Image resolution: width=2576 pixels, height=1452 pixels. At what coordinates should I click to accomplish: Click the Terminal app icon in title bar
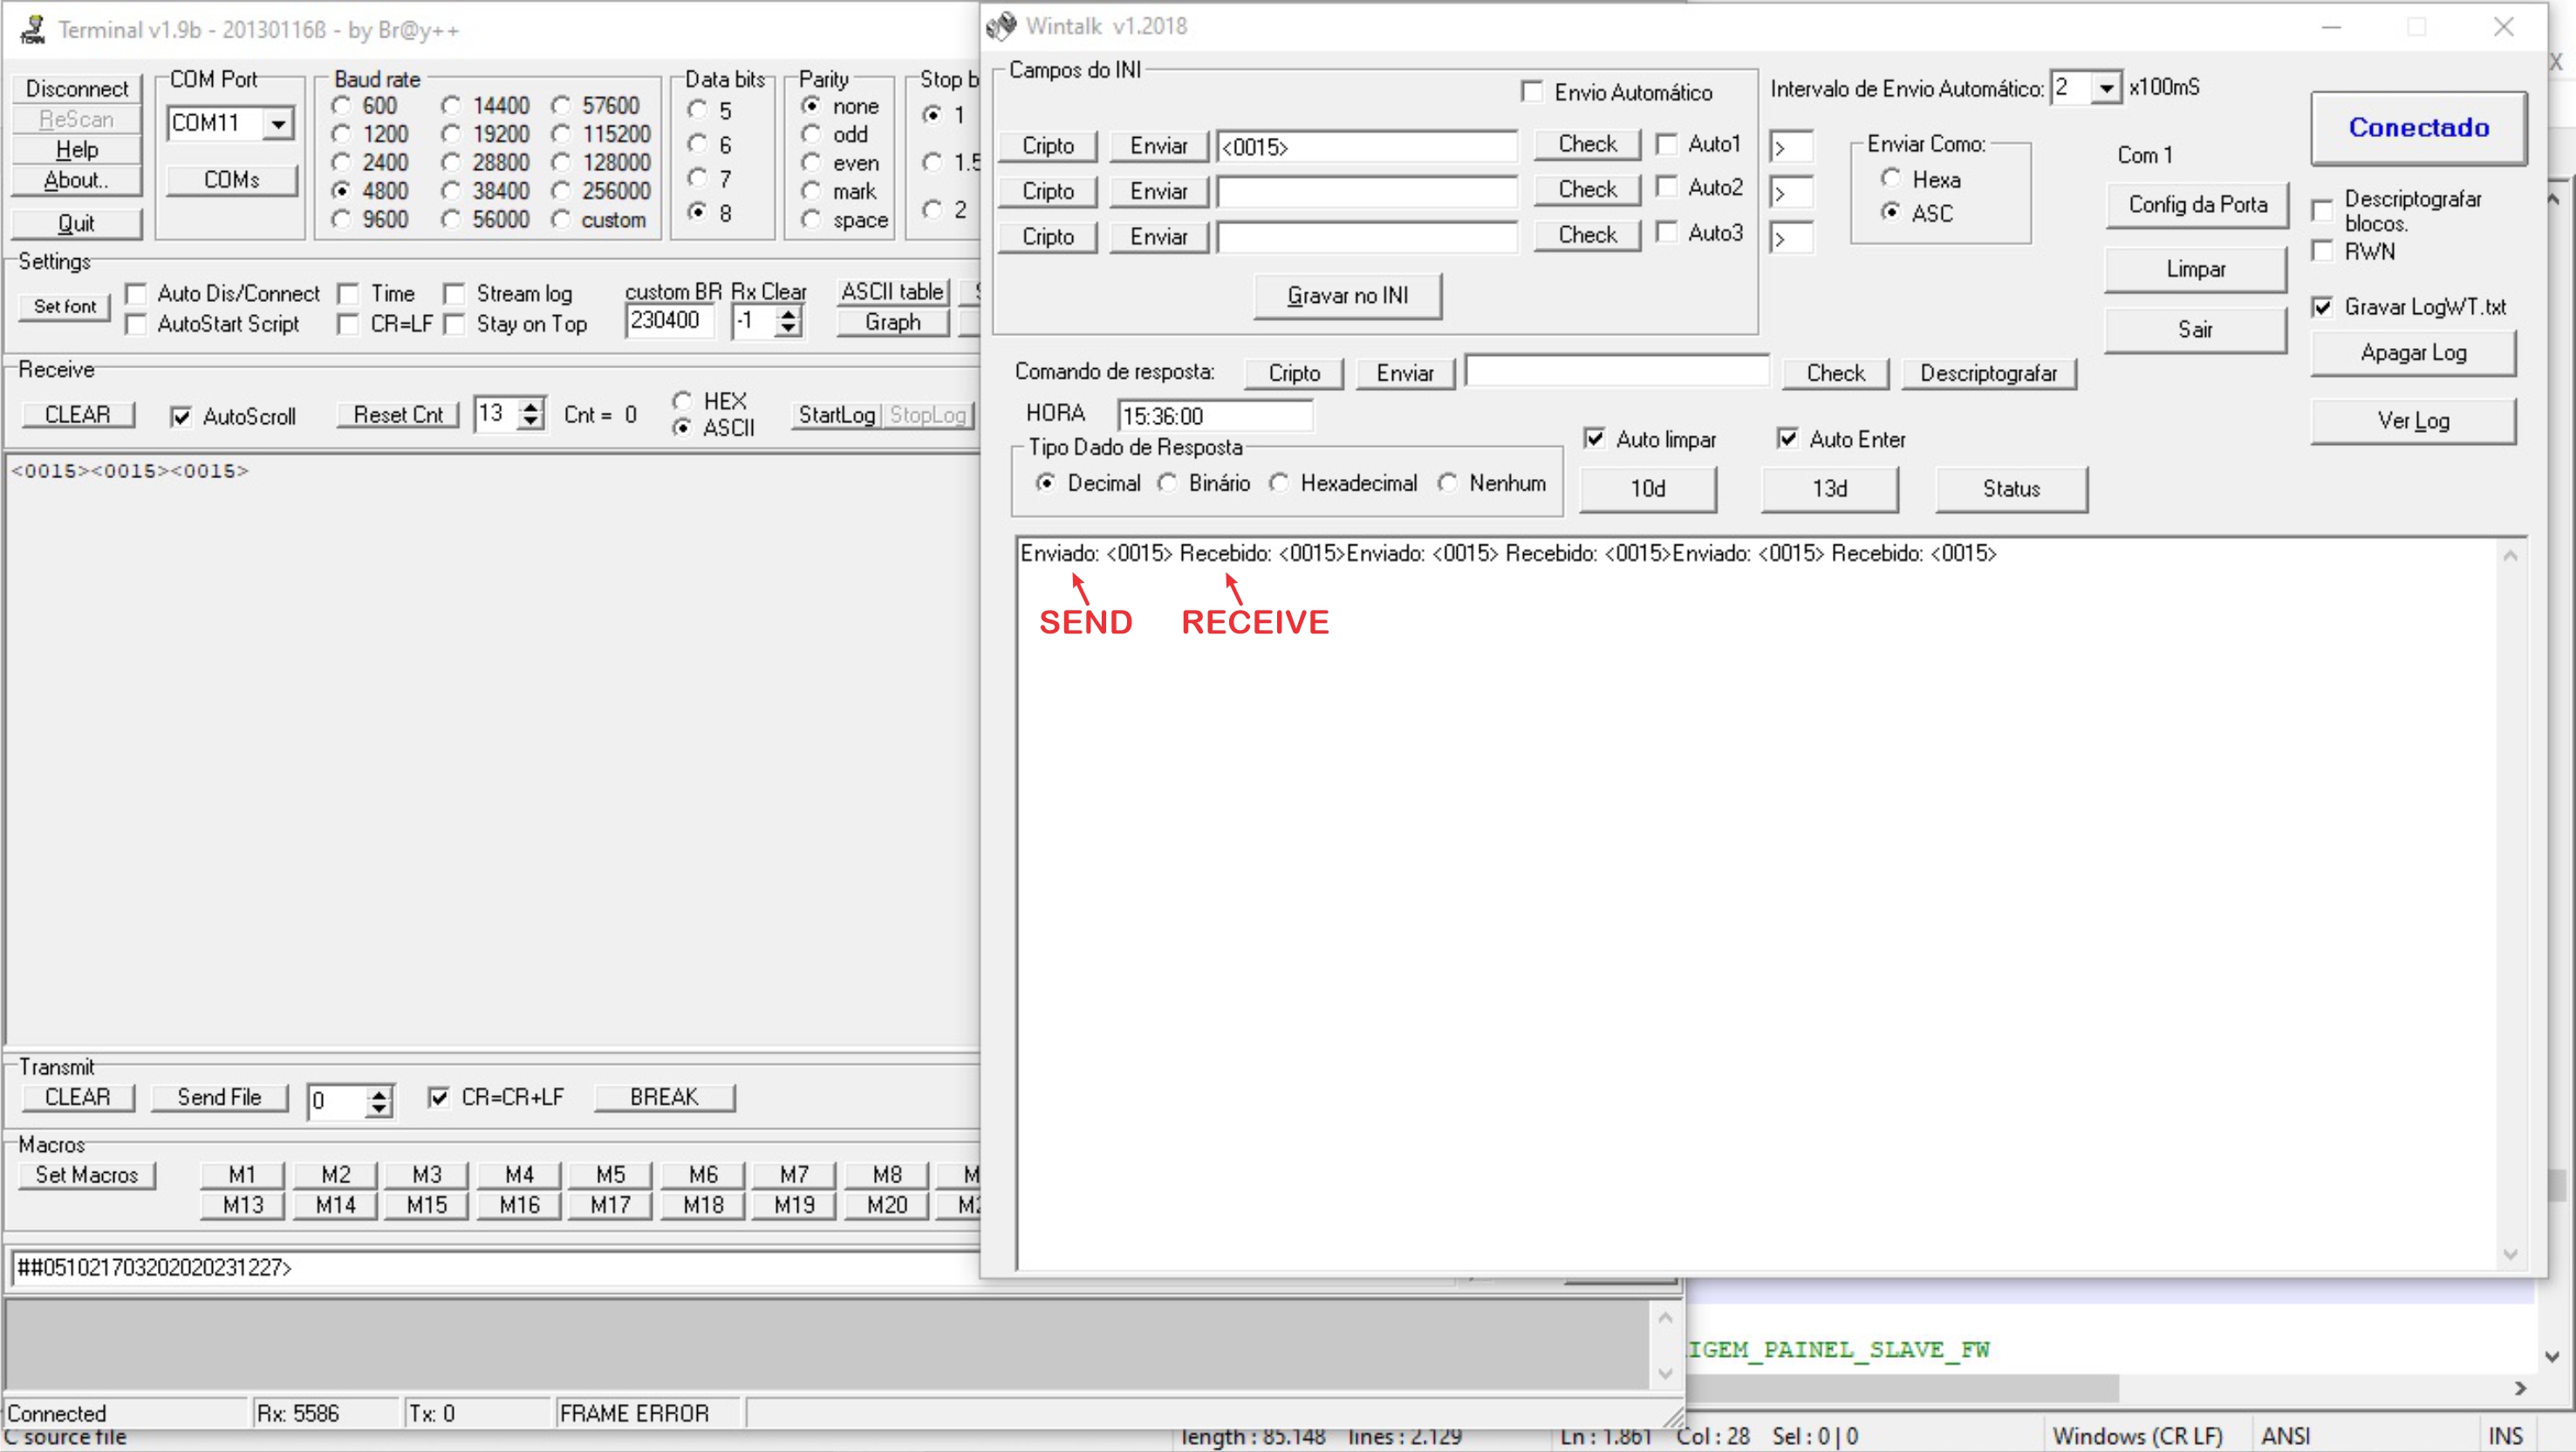point(33,30)
